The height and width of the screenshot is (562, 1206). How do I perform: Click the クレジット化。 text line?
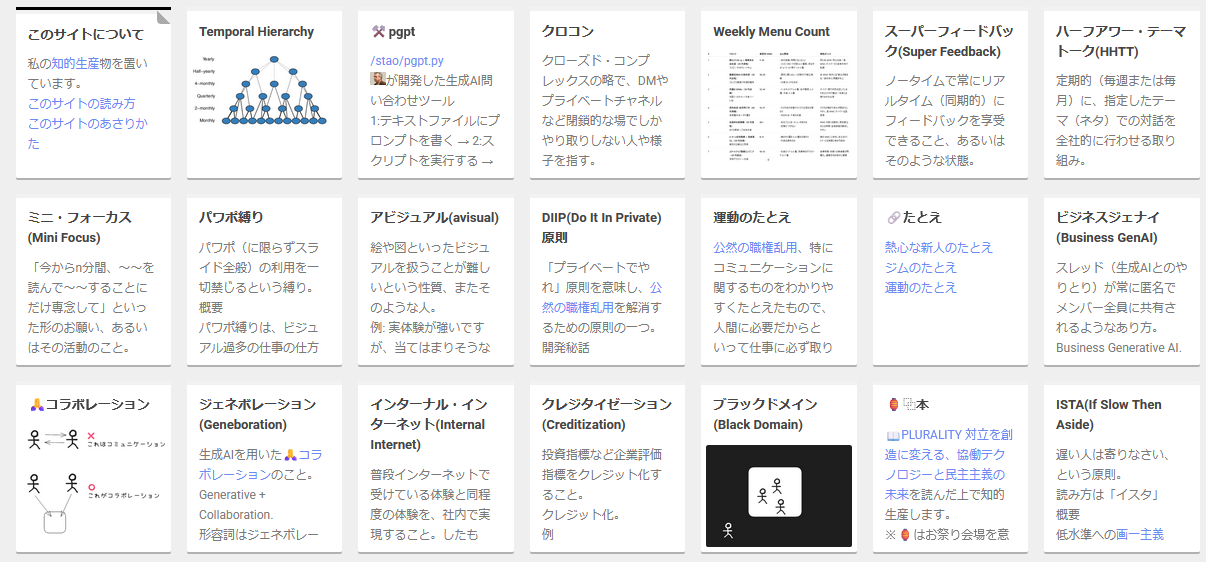pyautogui.click(x=584, y=514)
